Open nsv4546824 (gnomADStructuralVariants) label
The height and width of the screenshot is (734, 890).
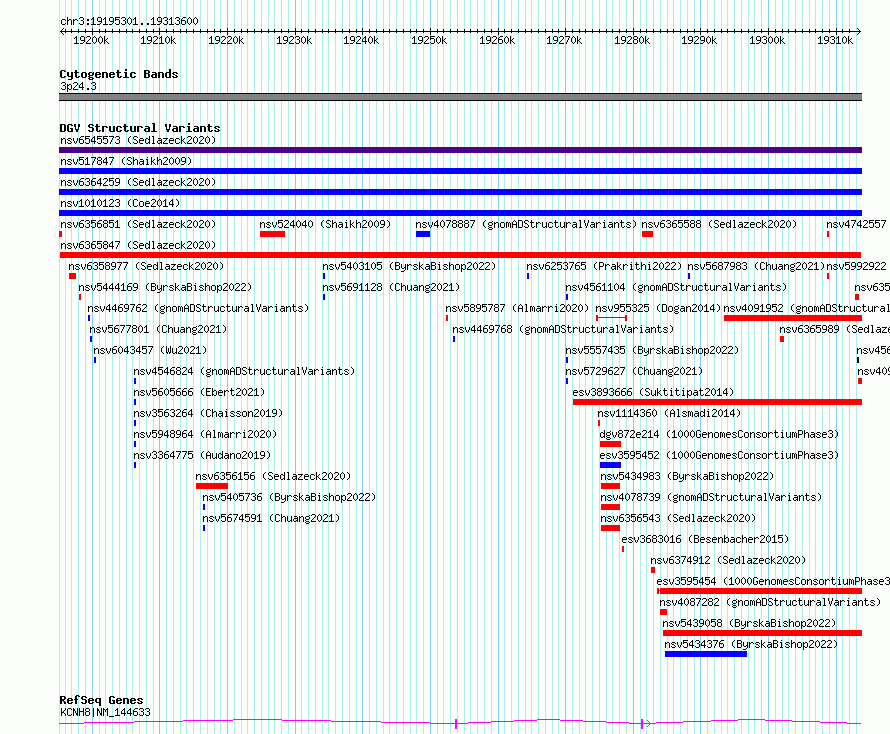click(x=244, y=371)
